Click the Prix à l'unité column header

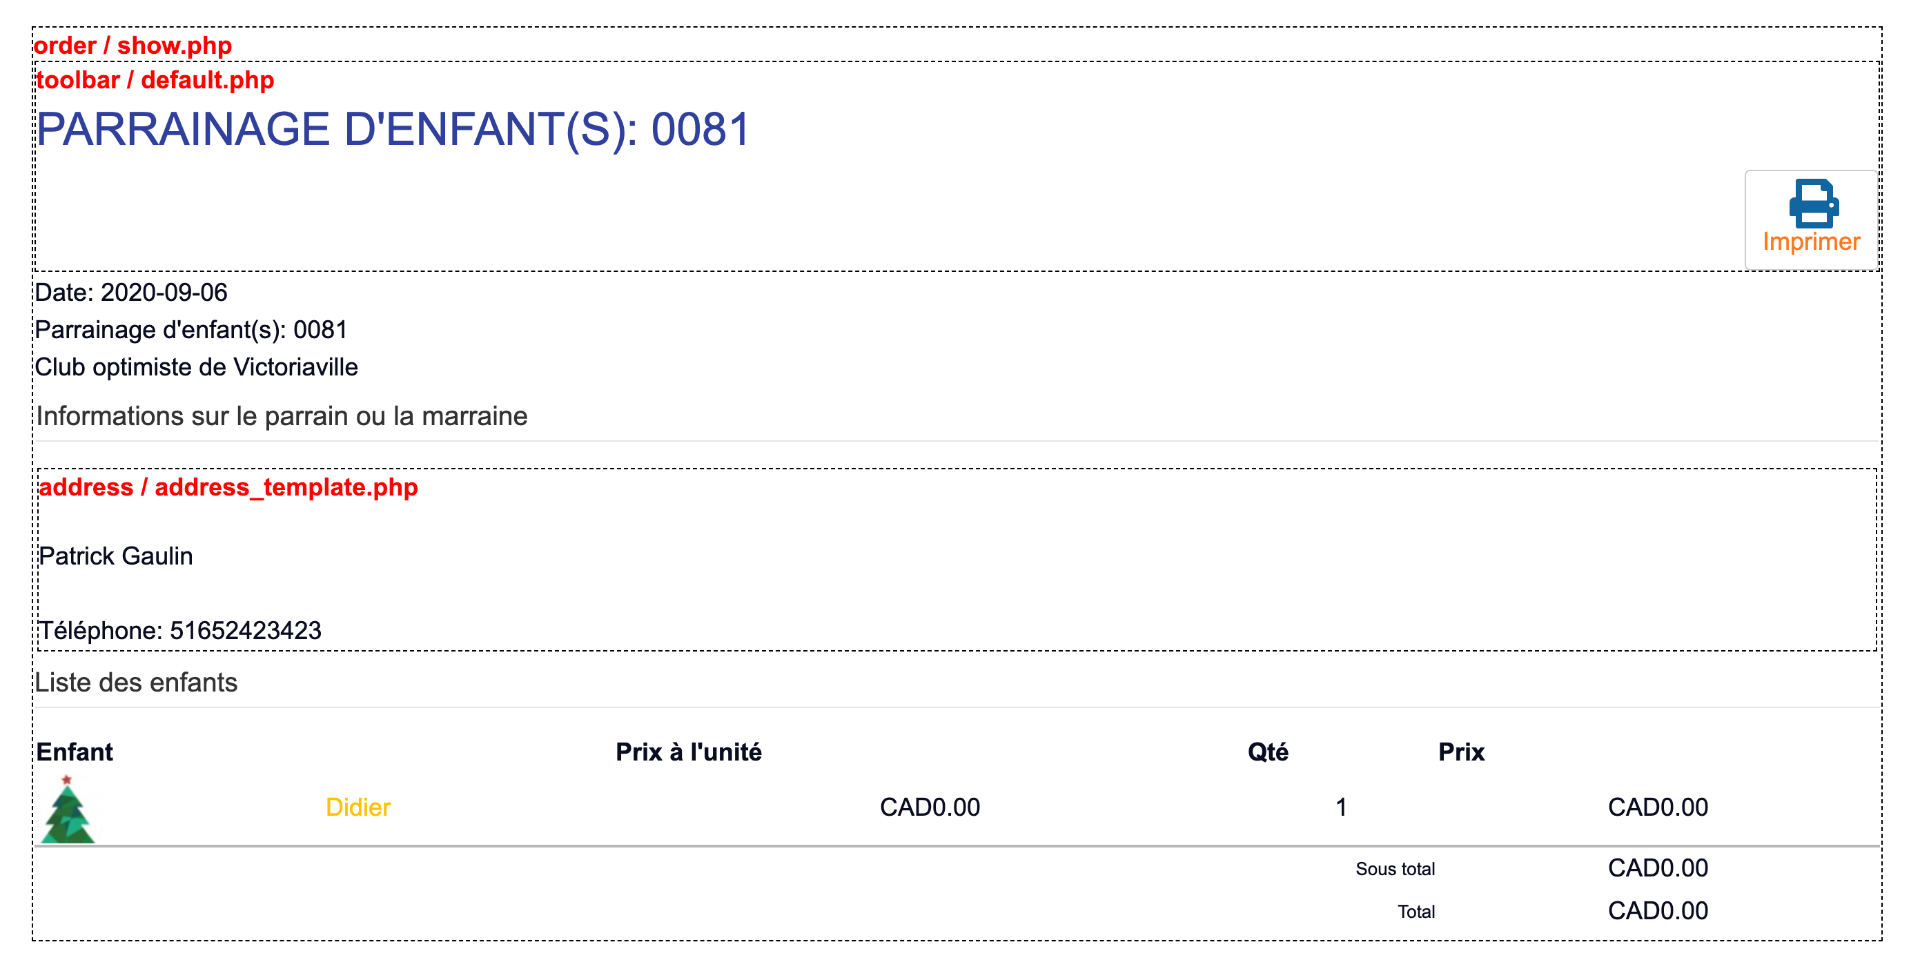[x=688, y=752]
